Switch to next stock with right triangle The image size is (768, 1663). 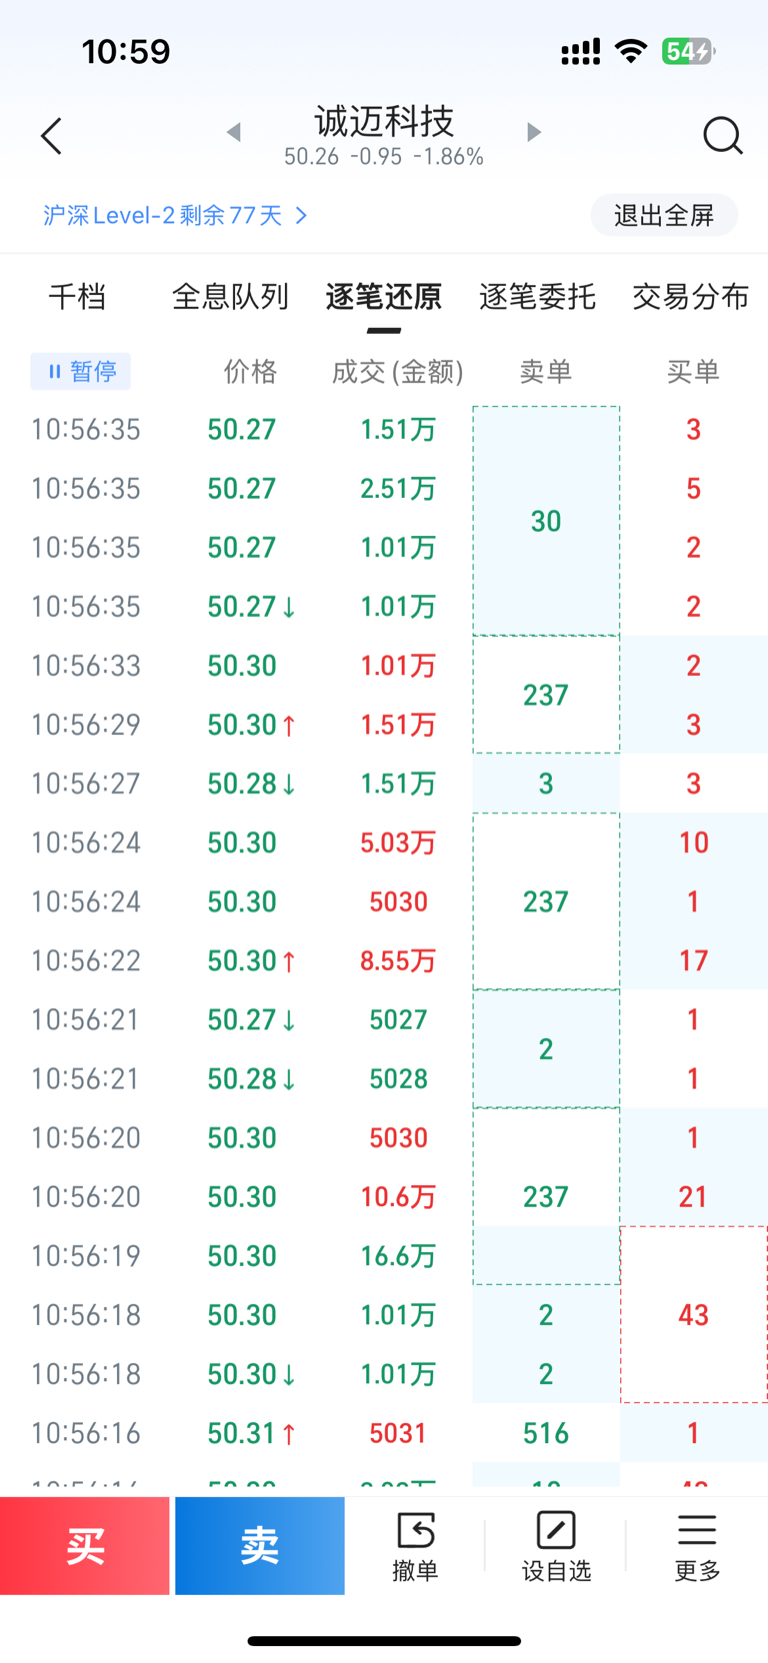click(534, 132)
